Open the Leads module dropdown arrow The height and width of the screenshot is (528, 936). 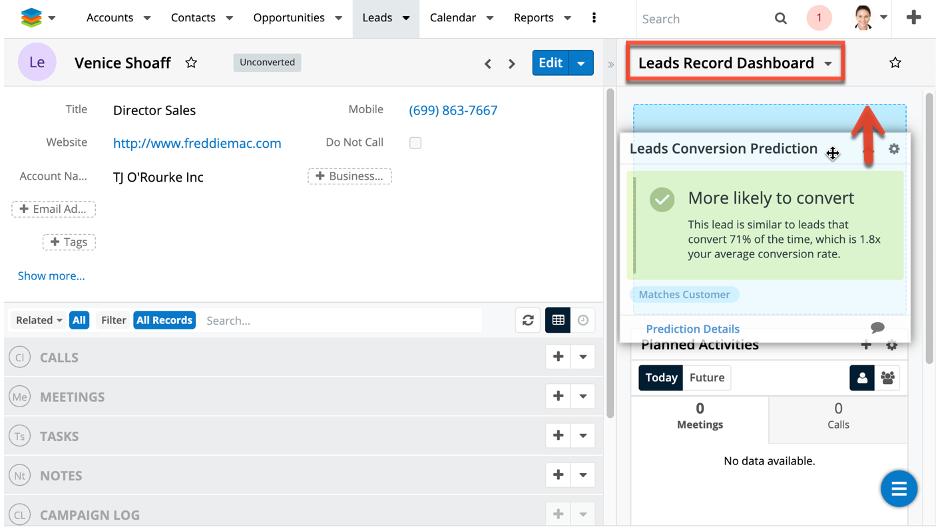pos(406,18)
